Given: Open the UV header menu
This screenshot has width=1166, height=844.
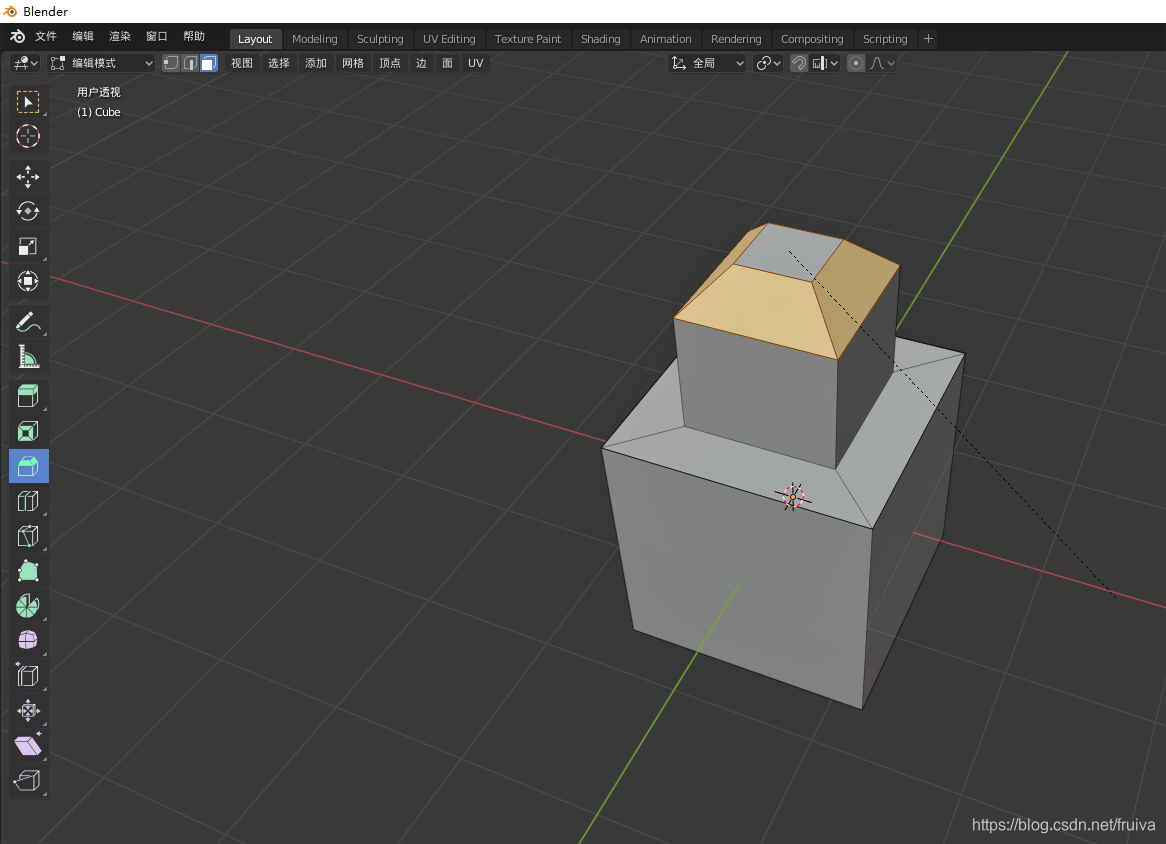Looking at the screenshot, I should (476, 63).
